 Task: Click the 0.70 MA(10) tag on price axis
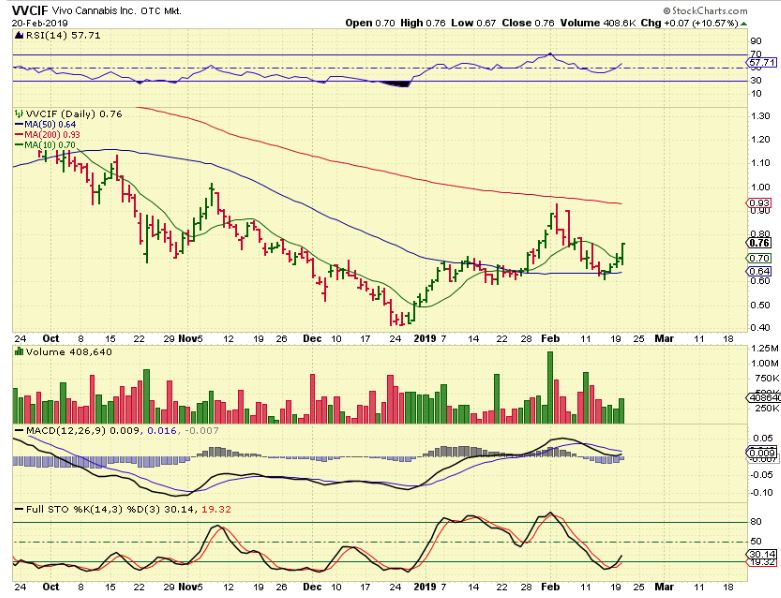760,258
